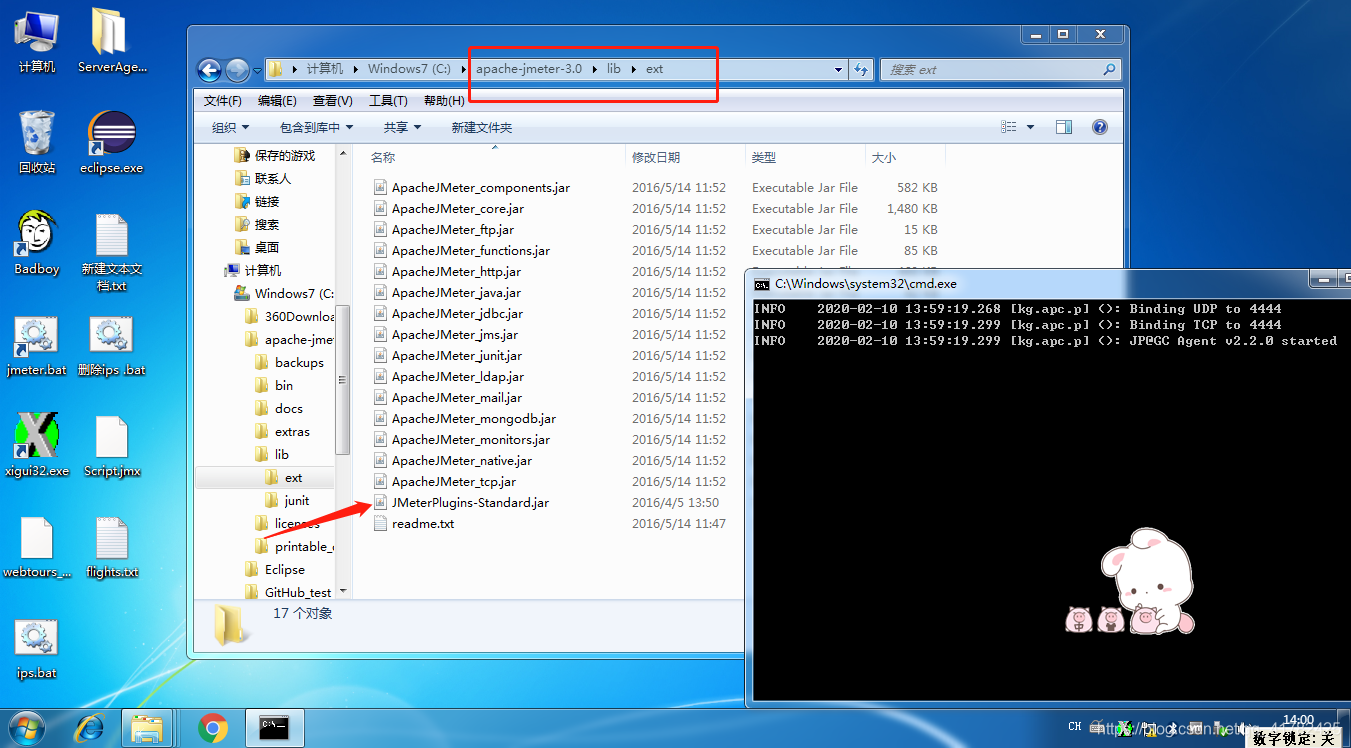Click the Windows7 (C:) breadcrumb segment

pos(410,69)
